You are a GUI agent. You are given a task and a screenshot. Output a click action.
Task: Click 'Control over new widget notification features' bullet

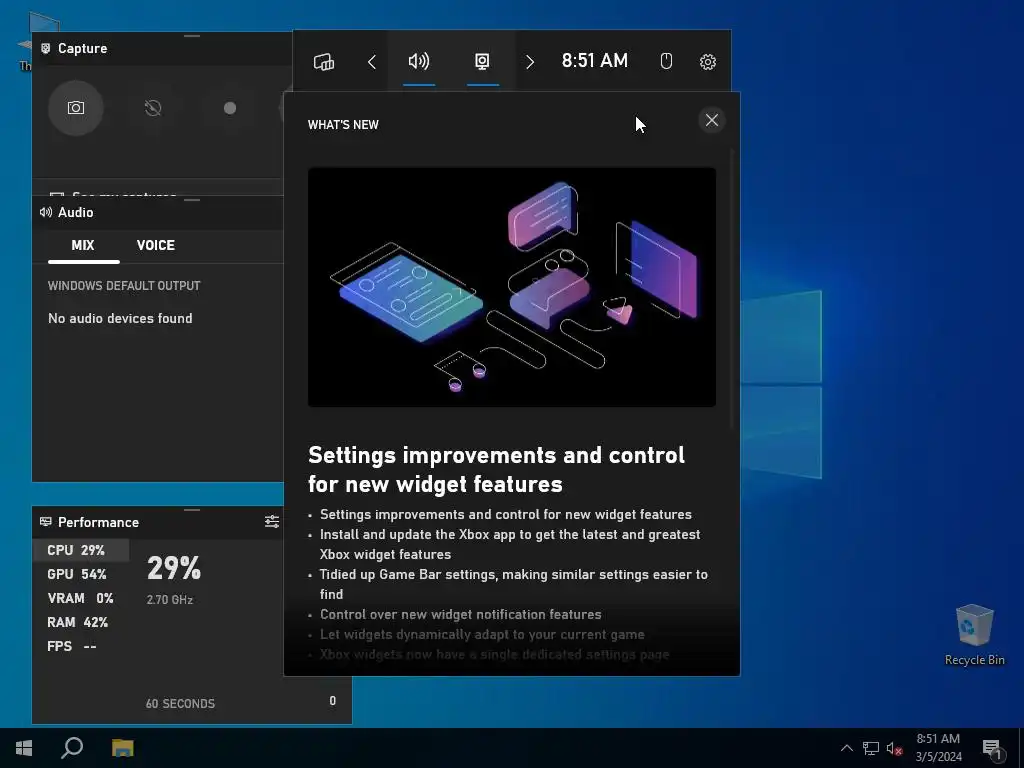[460, 615]
